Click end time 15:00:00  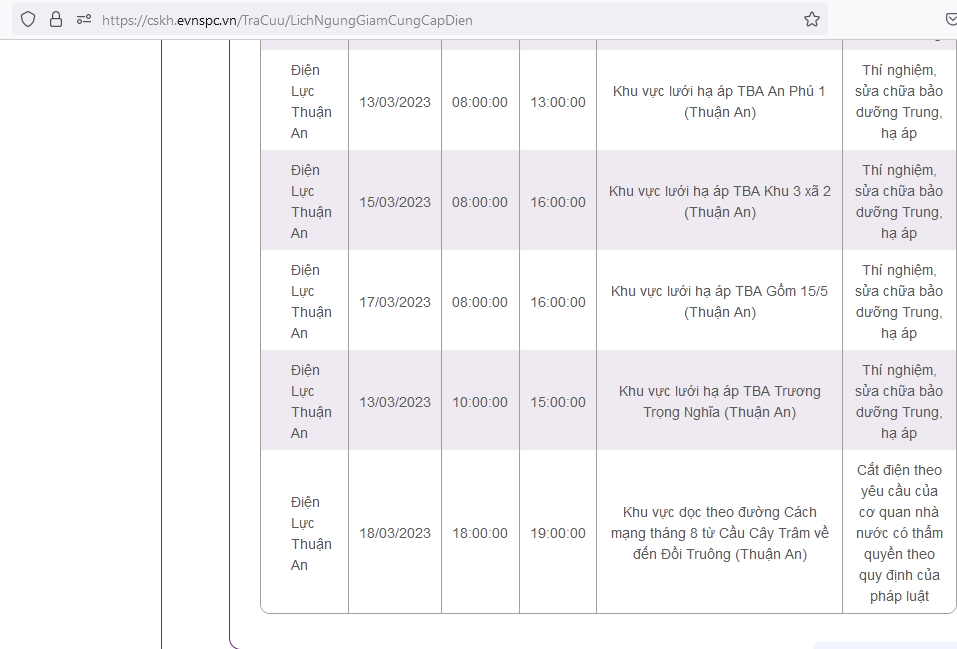558,402
